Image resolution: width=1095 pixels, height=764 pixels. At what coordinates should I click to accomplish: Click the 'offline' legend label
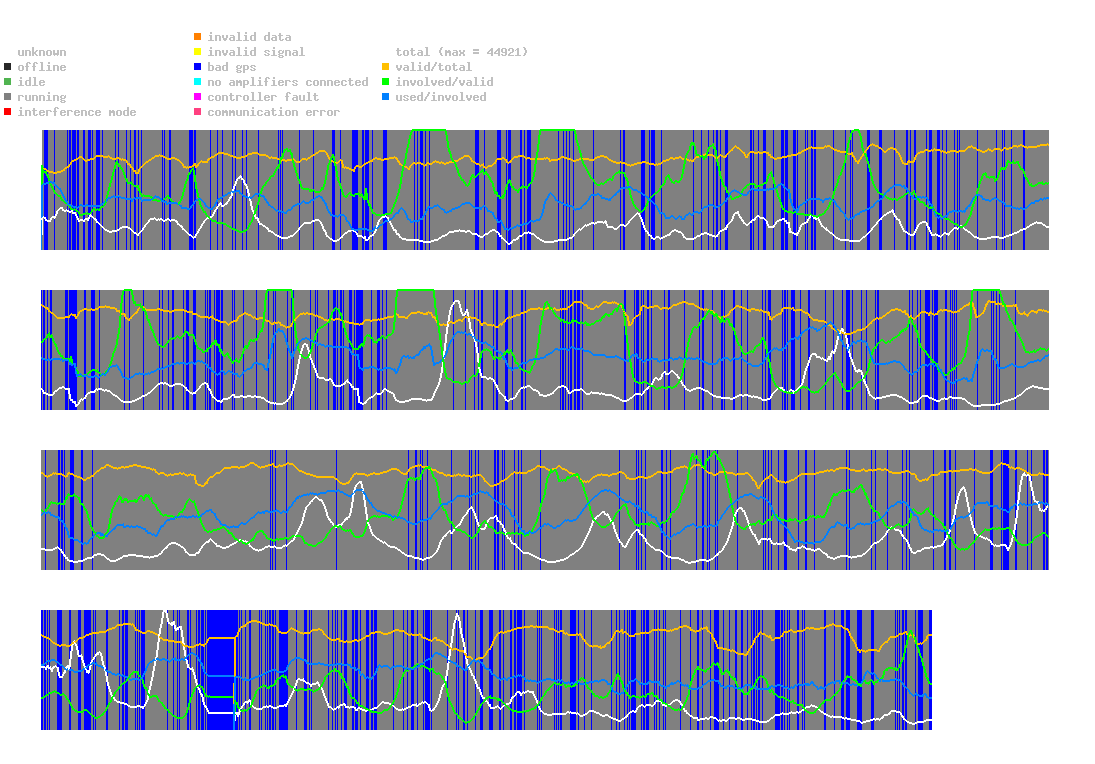point(42,67)
